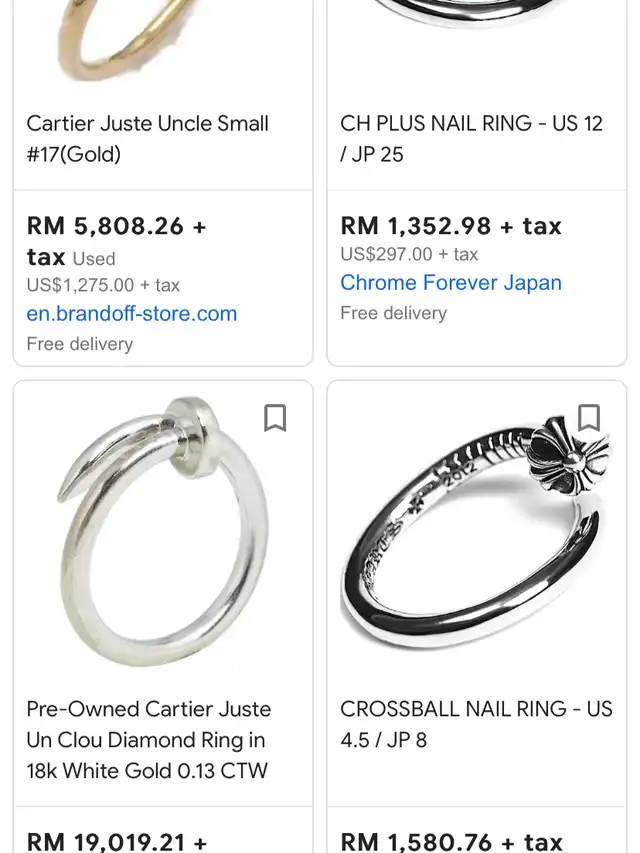
Task: Save the CROSSBALL NAIL RING with bookmark icon
Action: coord(588,418)
